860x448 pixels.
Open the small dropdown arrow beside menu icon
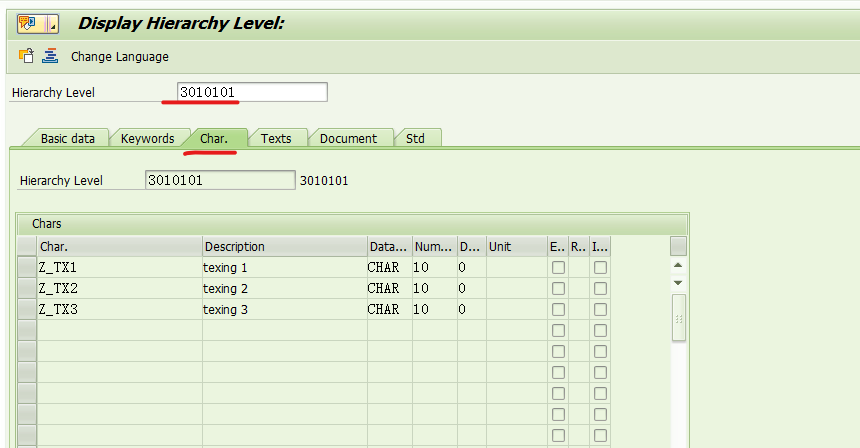53,24
